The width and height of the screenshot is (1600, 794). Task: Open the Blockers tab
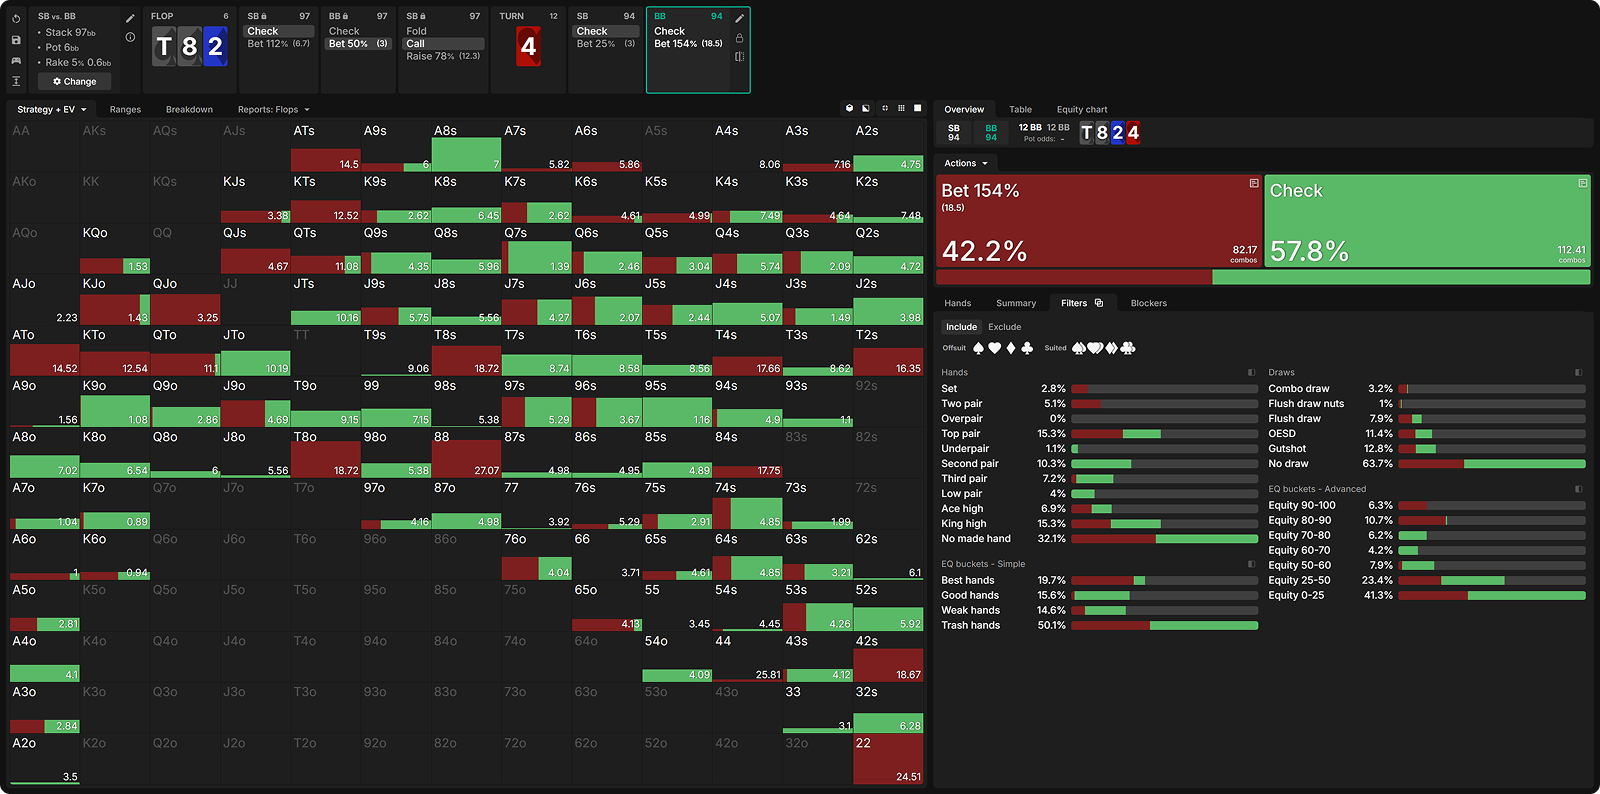(x=1148, y=303)
